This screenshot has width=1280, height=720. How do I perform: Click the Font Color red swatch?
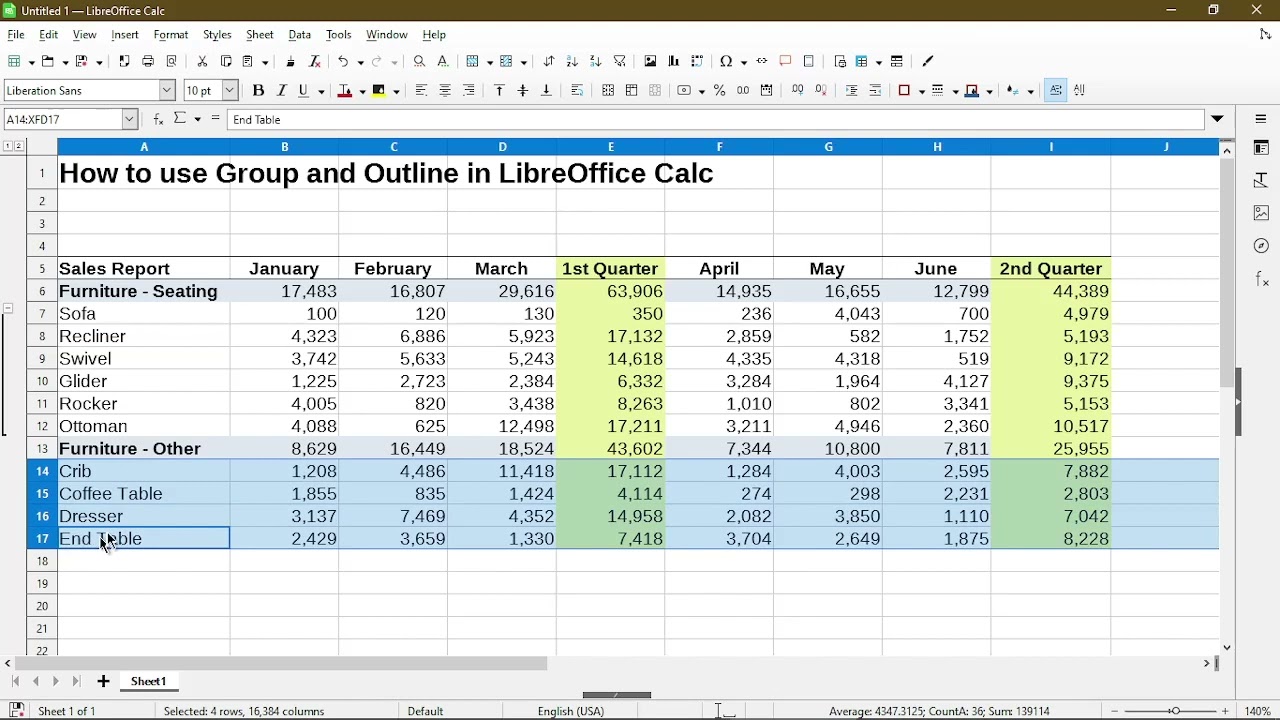345,91
